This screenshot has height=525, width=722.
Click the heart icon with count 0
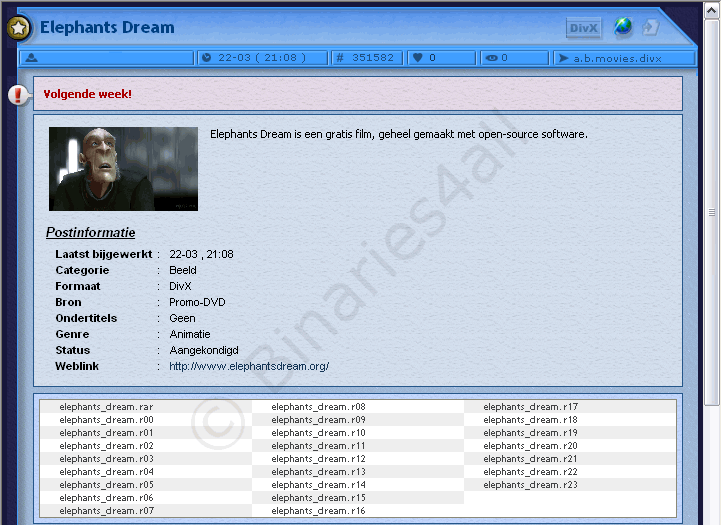tap(418, 58)
